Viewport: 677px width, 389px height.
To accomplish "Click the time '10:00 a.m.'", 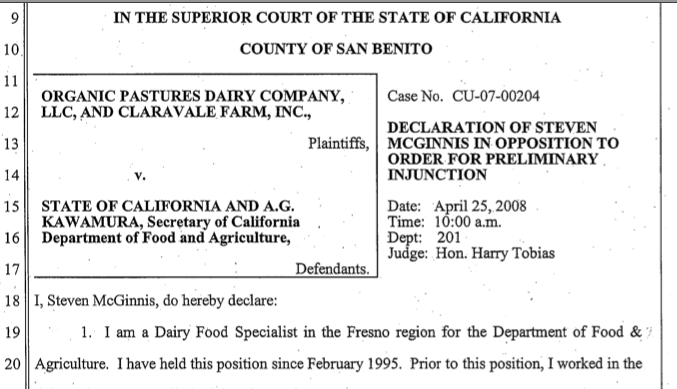I will (x=468, y=222).
